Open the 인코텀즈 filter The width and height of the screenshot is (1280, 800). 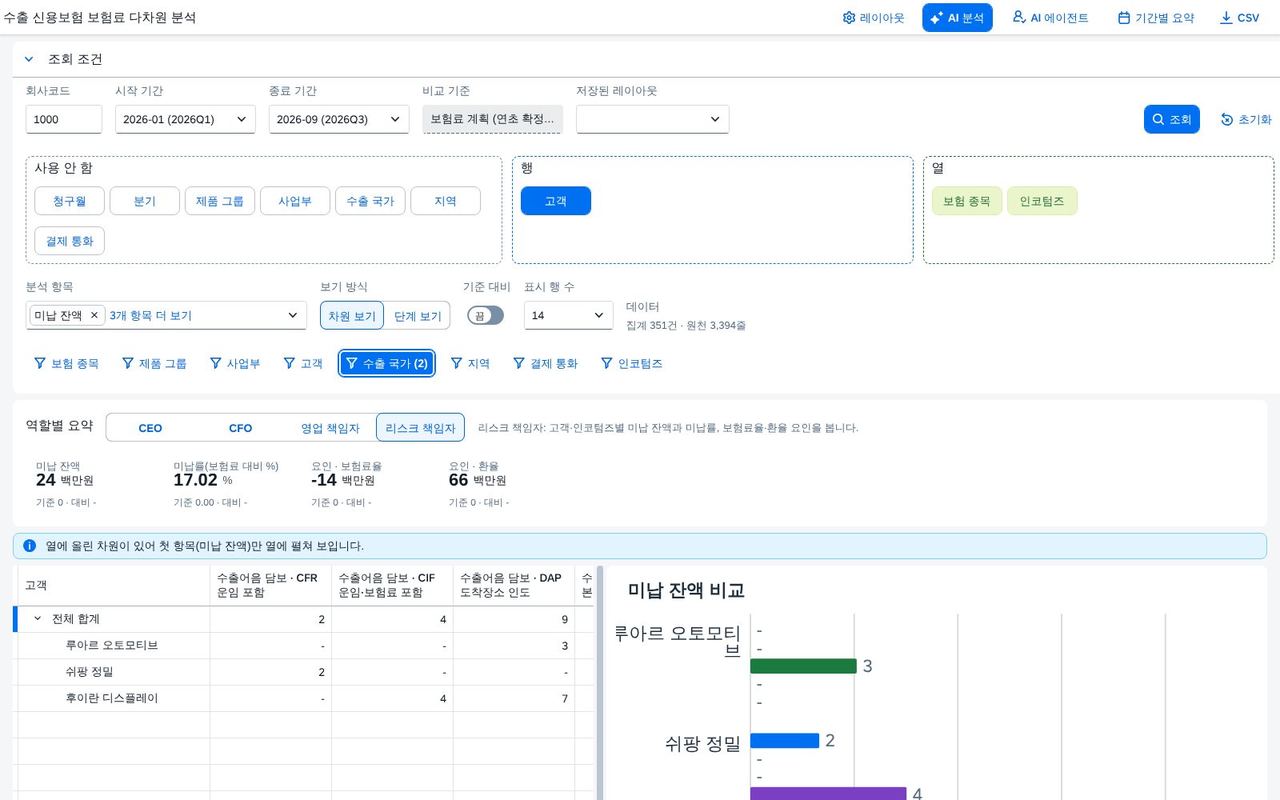(x=631, y=363)
